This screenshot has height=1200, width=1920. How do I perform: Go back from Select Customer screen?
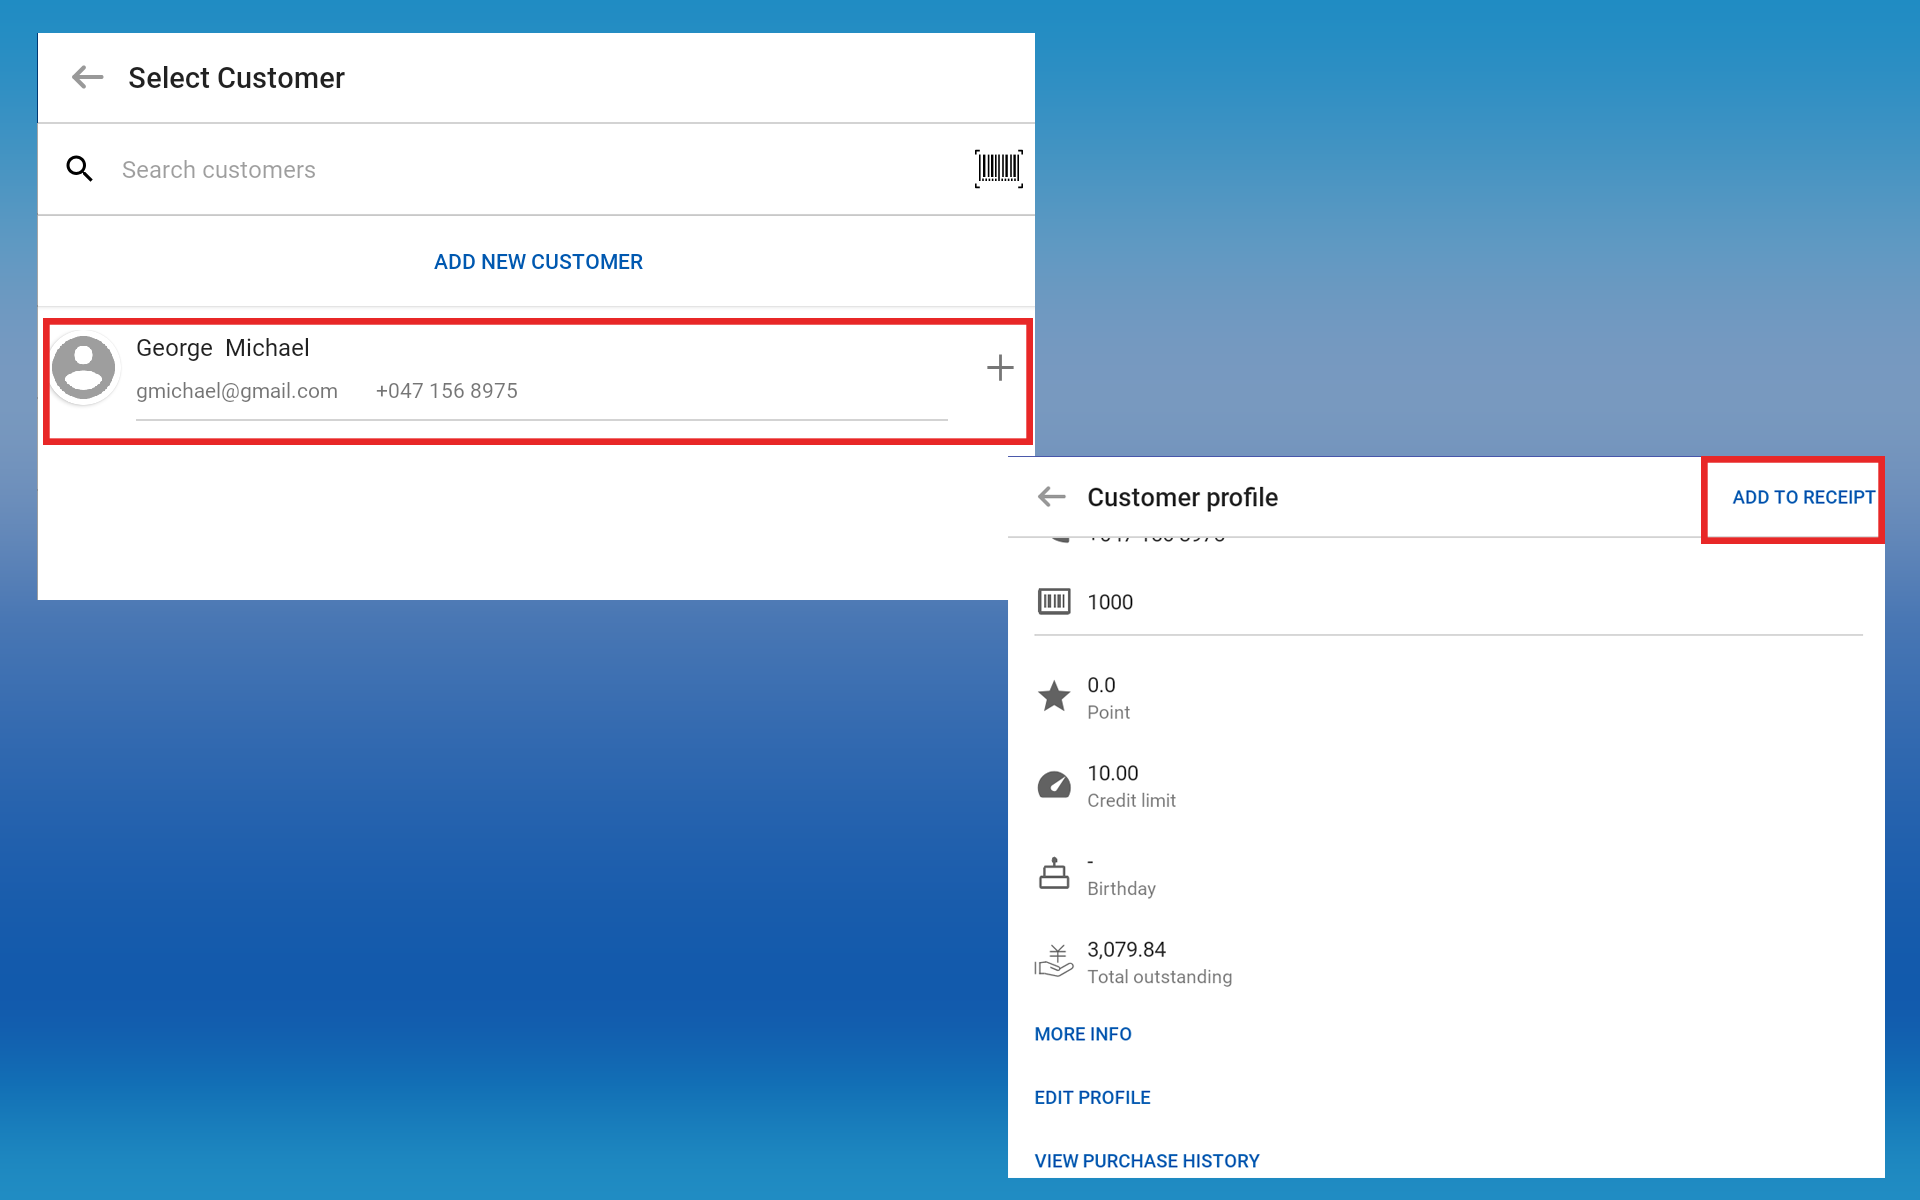[88, 78]
